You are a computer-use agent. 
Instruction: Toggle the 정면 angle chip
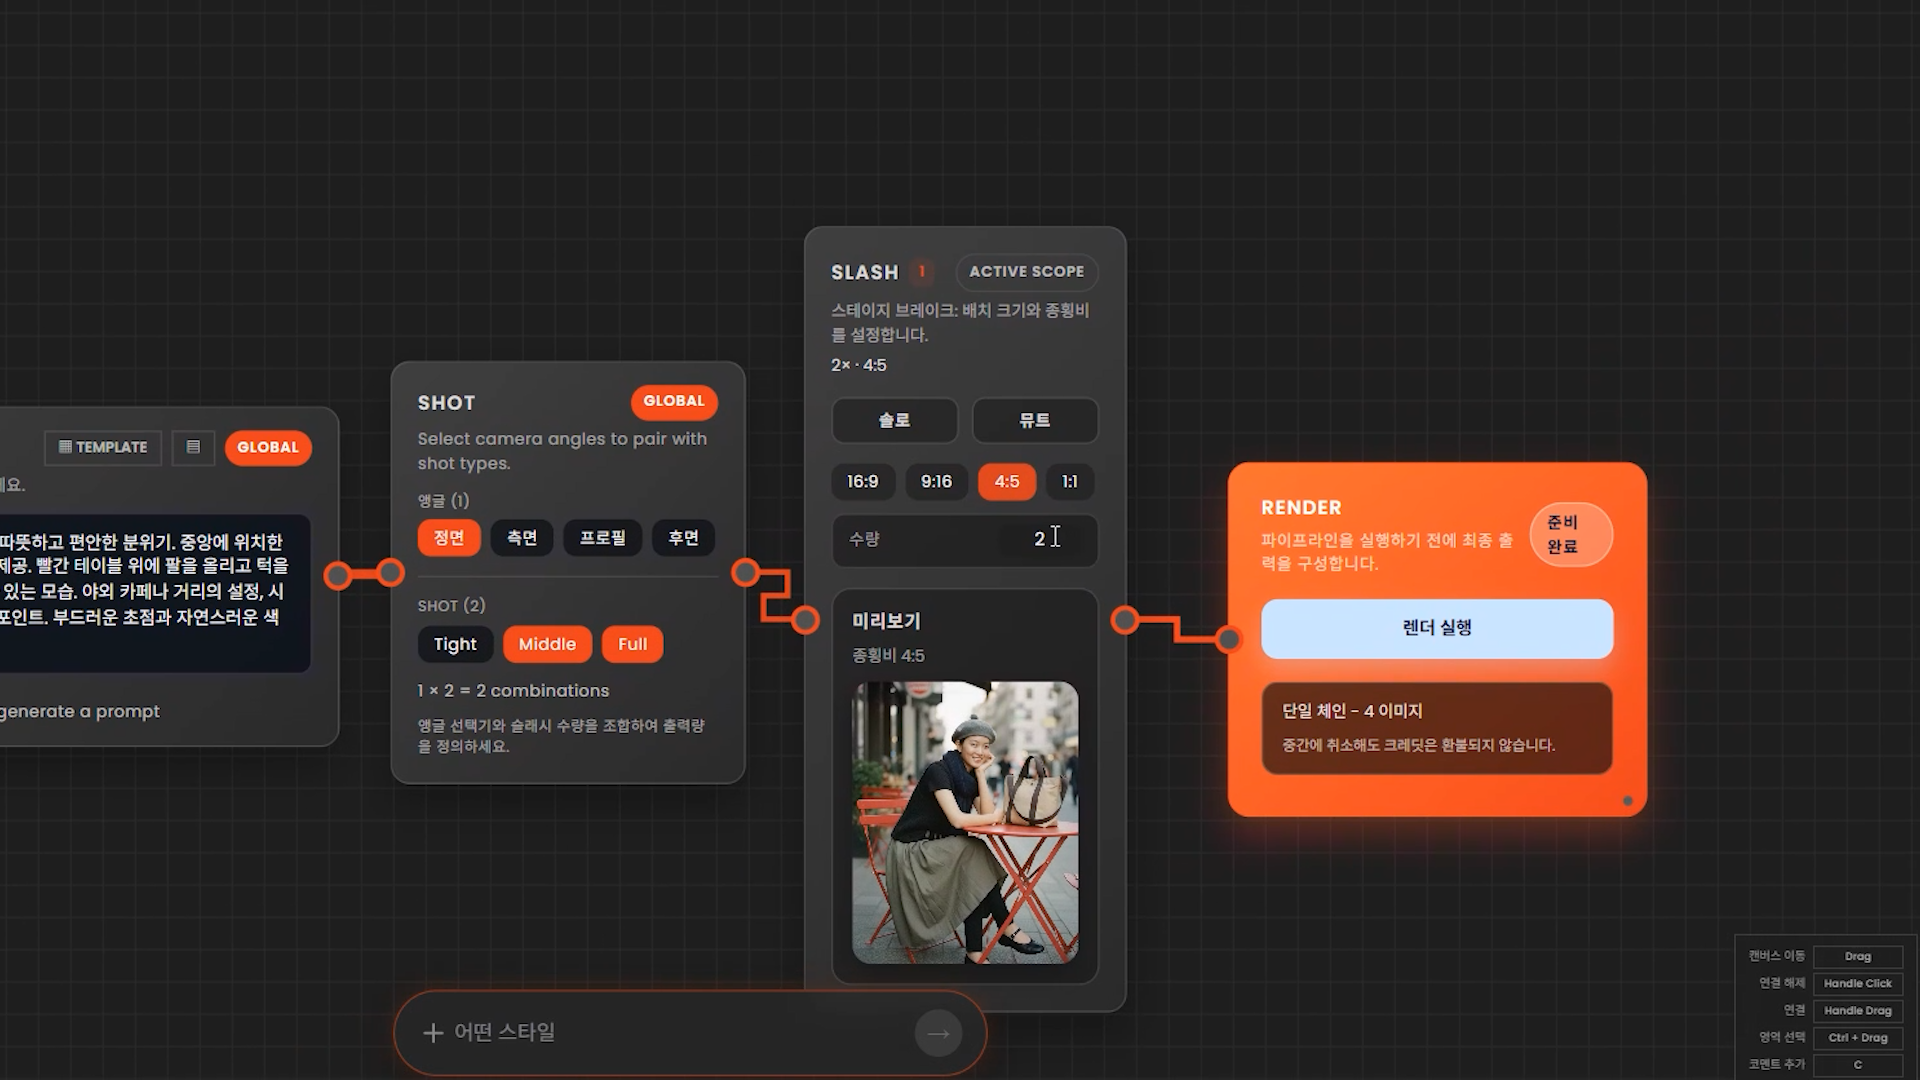(x=448, y=538)
